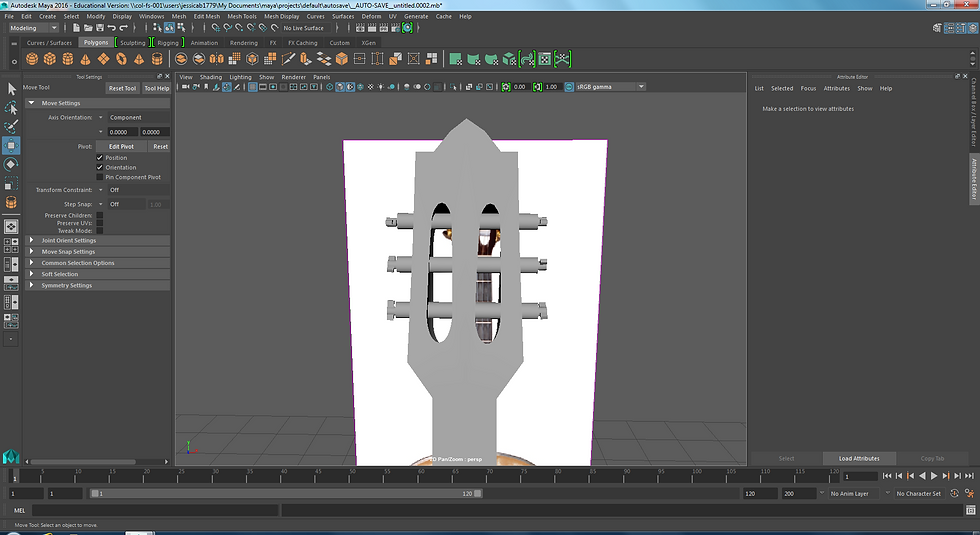The width and height of the screenshot is (980, 535).
Task: Open Axis Orientation Component dropdown
Action: 138,118
